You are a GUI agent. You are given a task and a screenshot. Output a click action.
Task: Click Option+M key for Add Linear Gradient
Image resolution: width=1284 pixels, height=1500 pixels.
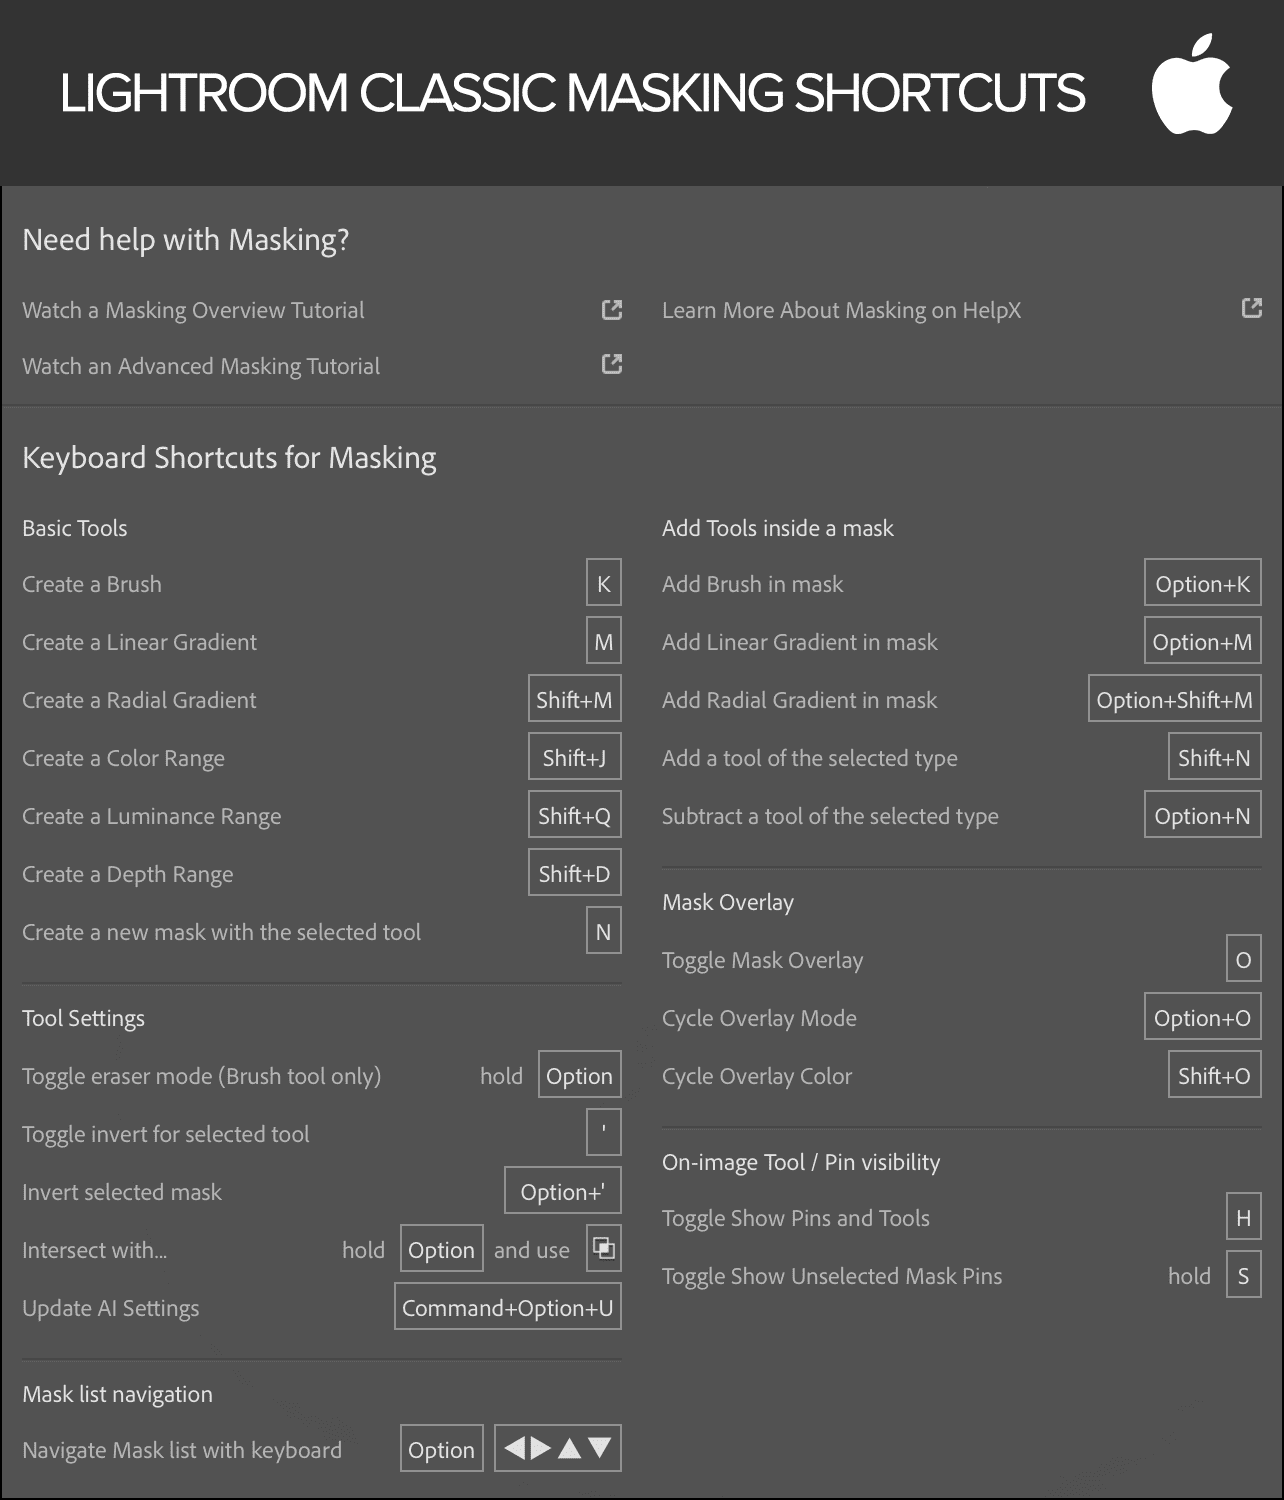pos(1203,640)
